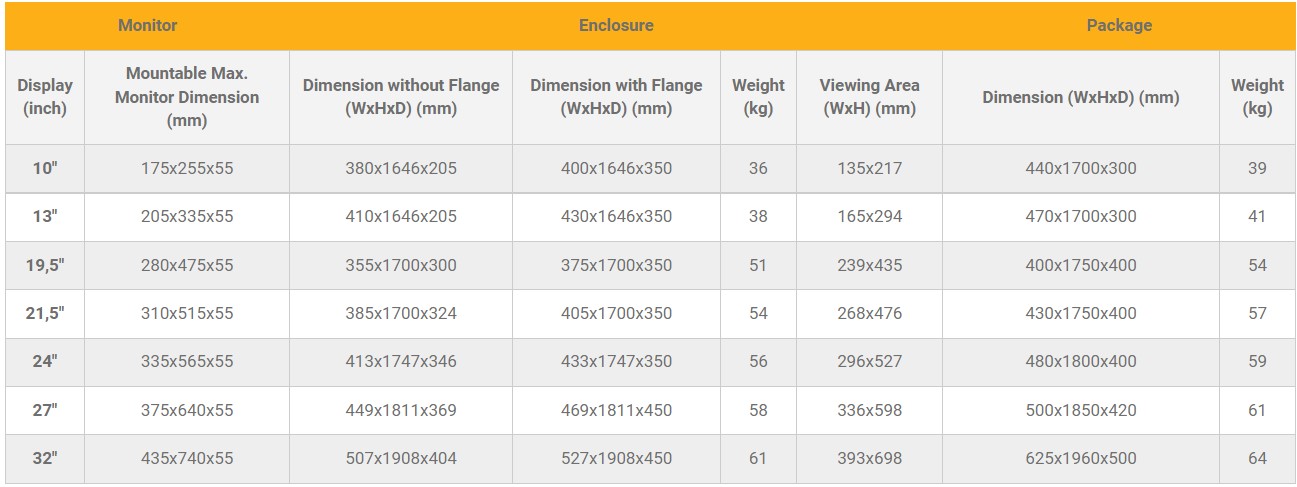Click the Enclosure group header
The image size is (1297, 487).
616,25
